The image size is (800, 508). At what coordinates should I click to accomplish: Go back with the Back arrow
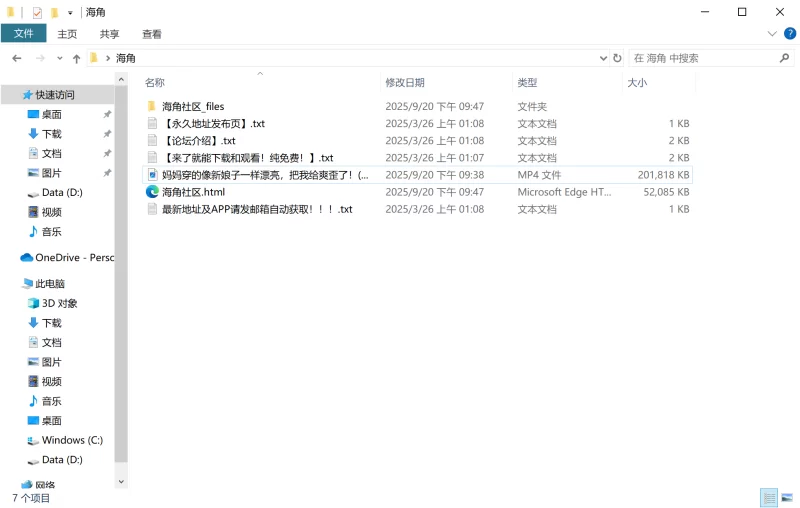coord(17,58)
